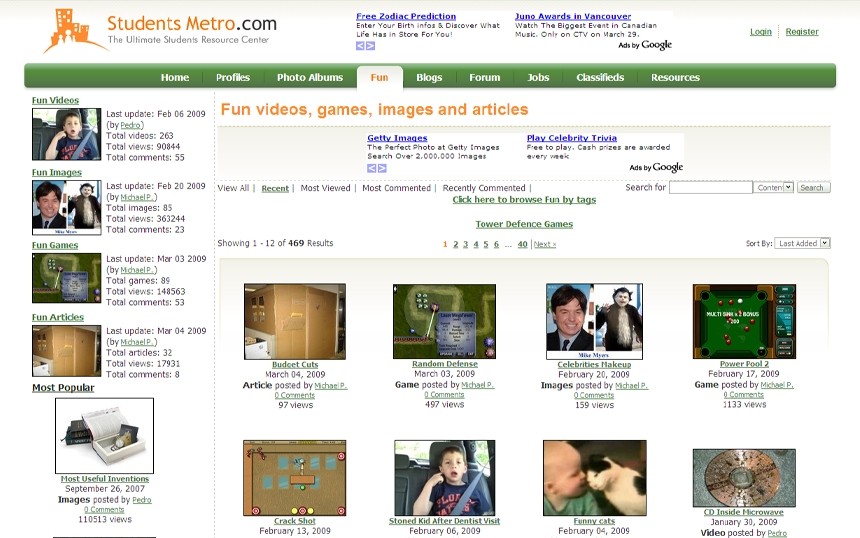Open the Jobs tab
Viewport: 860px width, 538px height.
point(538,77)
